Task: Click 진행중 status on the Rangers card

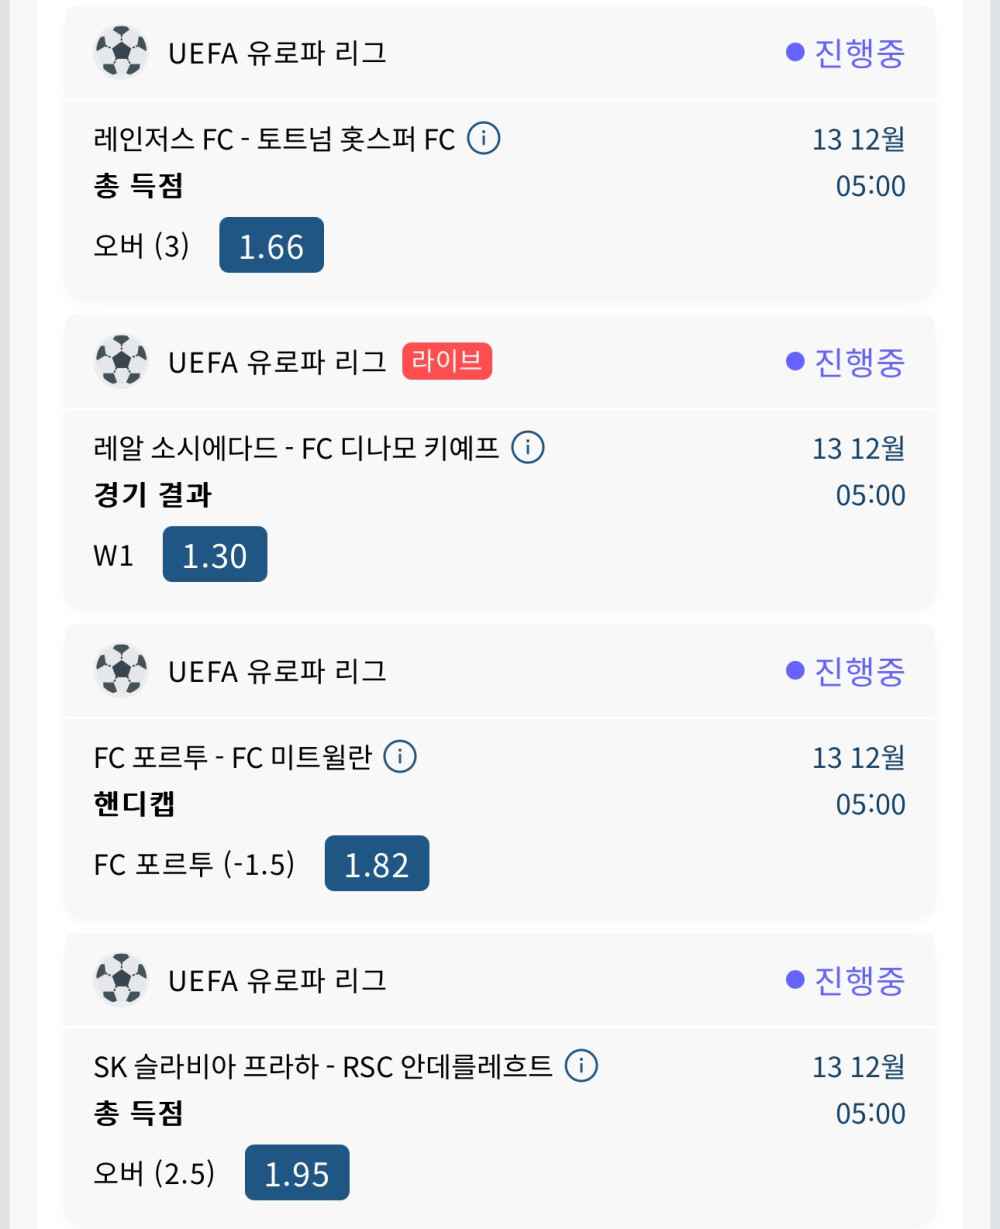Action: (x=846, y=52)
